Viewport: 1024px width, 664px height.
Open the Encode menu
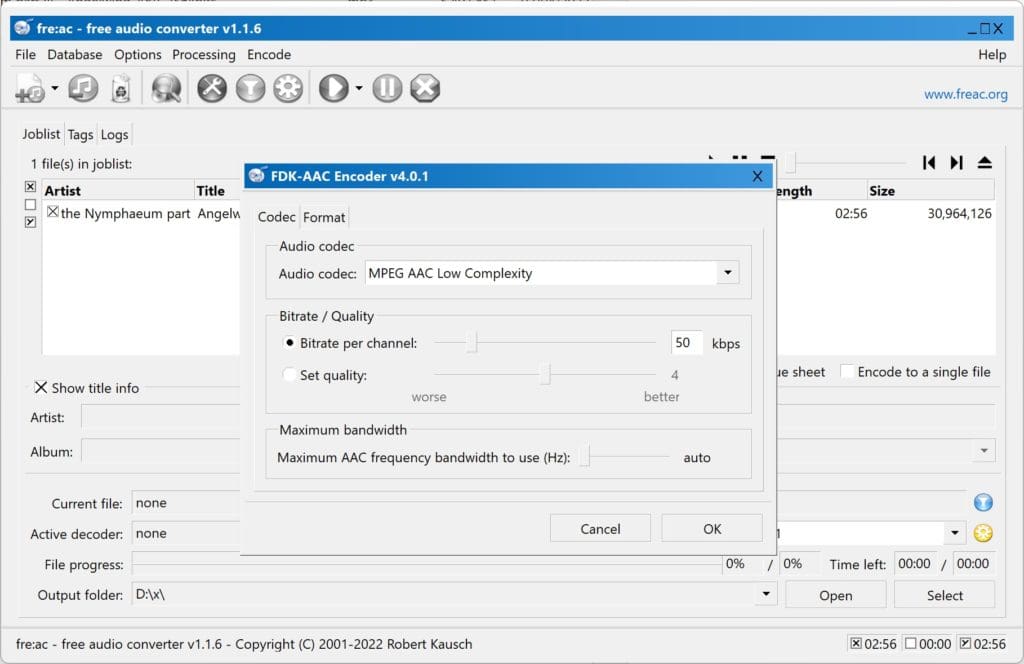(x=269, y=55)
